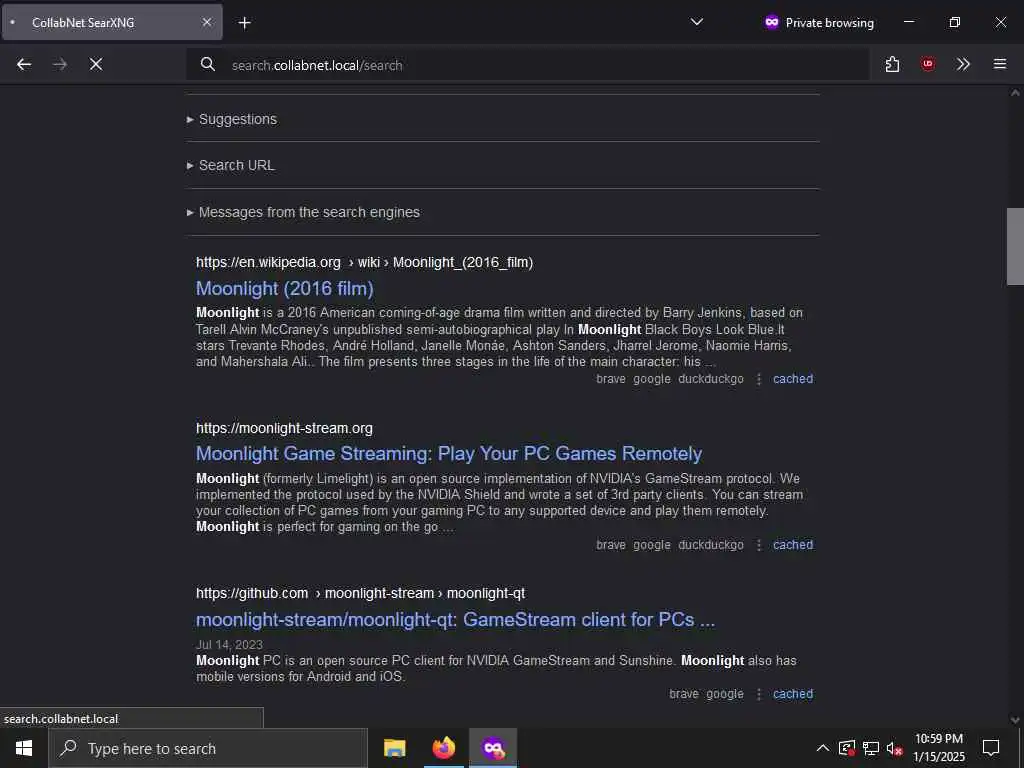The width and height of the screenshot is (1024, 768).
Task: Click google label on moonlight-qt result
Action: [725, 694]
